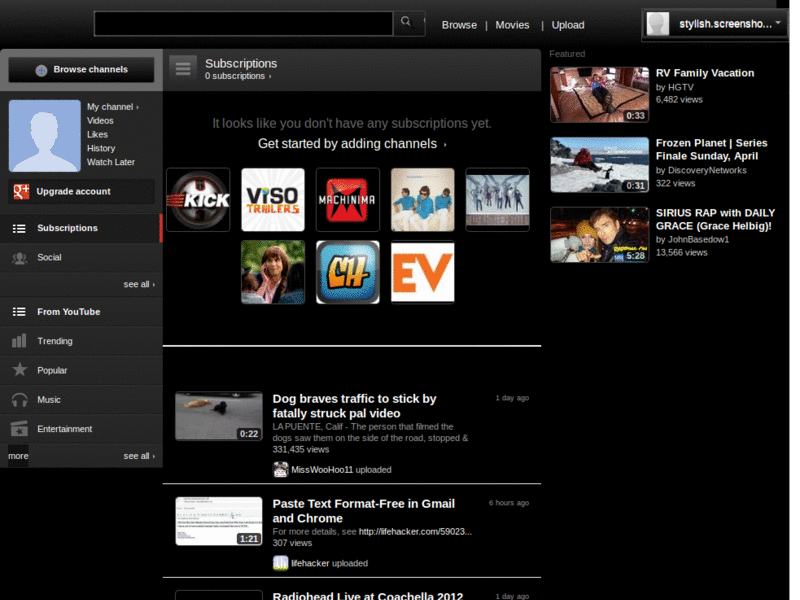Screen dimensions: 800x600
Task: Open the woman-on-phone channel thumbnail
Action: pyautogui.click(x=273, y=272)
